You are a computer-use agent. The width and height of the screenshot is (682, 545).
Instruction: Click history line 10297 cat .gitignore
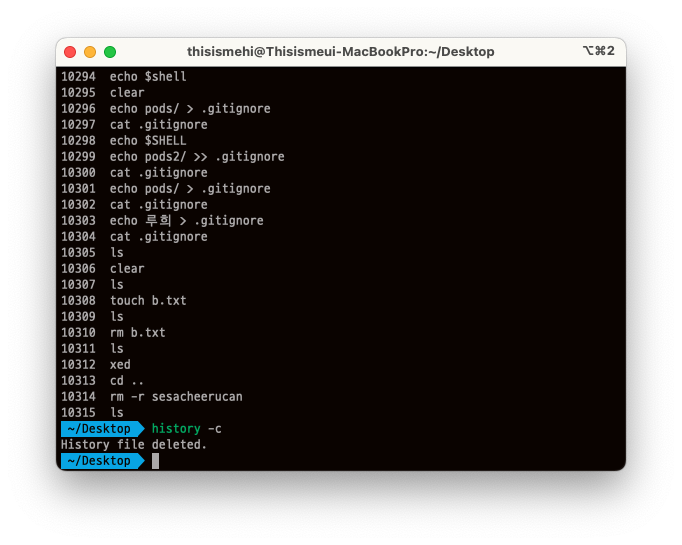coord(134,125)
